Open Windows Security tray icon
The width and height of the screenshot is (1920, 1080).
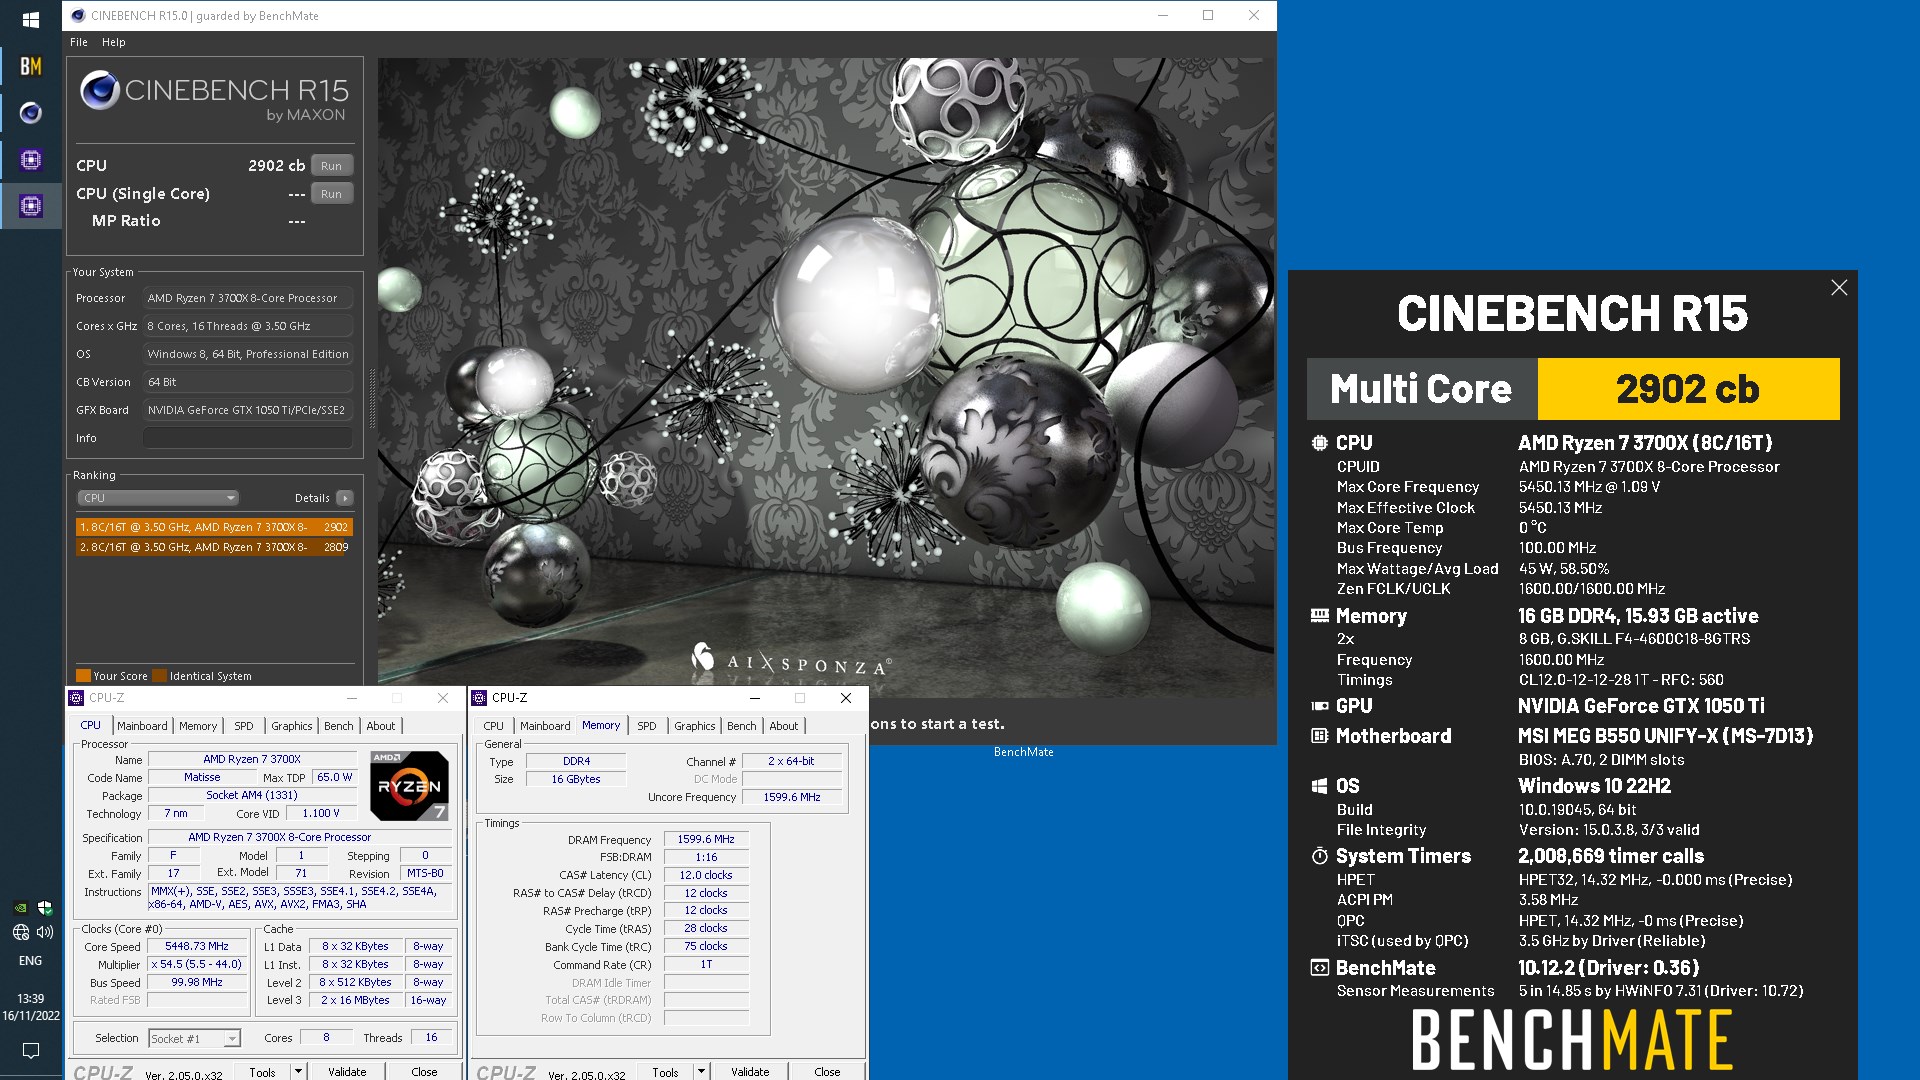tap(44, 908)
